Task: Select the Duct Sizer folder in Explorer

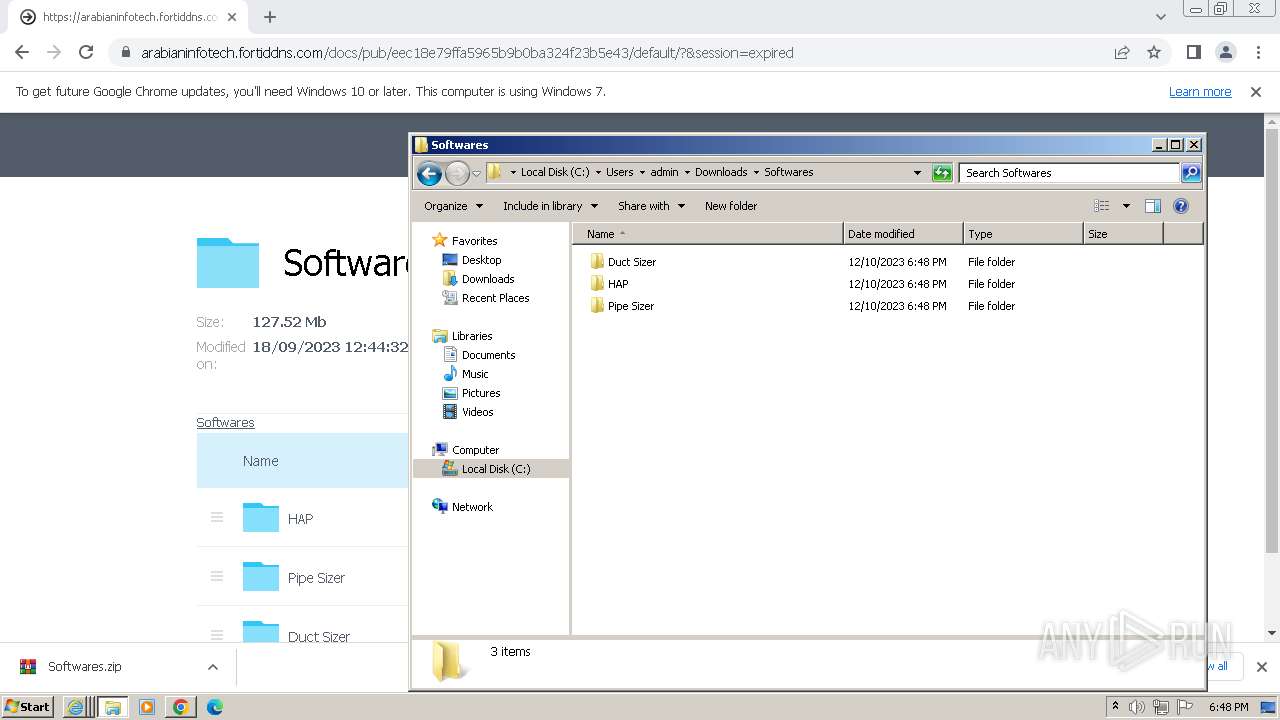Action: coord(622,262)
